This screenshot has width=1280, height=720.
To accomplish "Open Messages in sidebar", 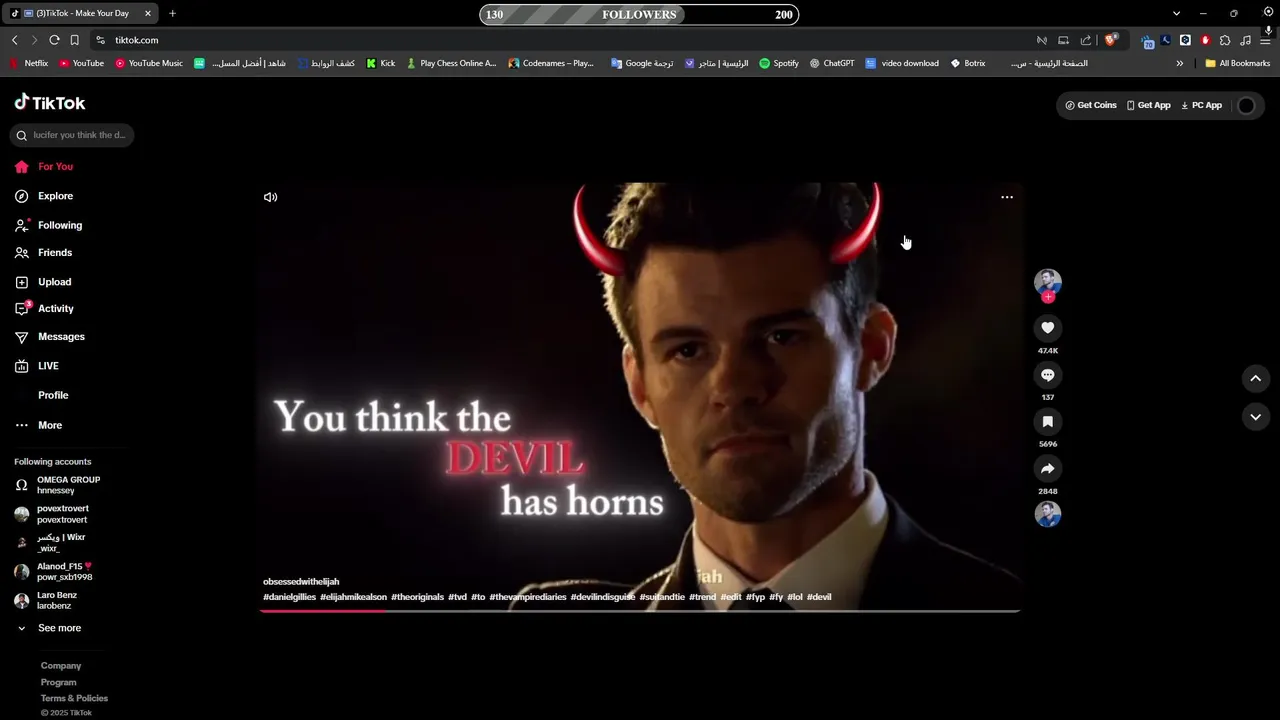I will click(50, 337).
